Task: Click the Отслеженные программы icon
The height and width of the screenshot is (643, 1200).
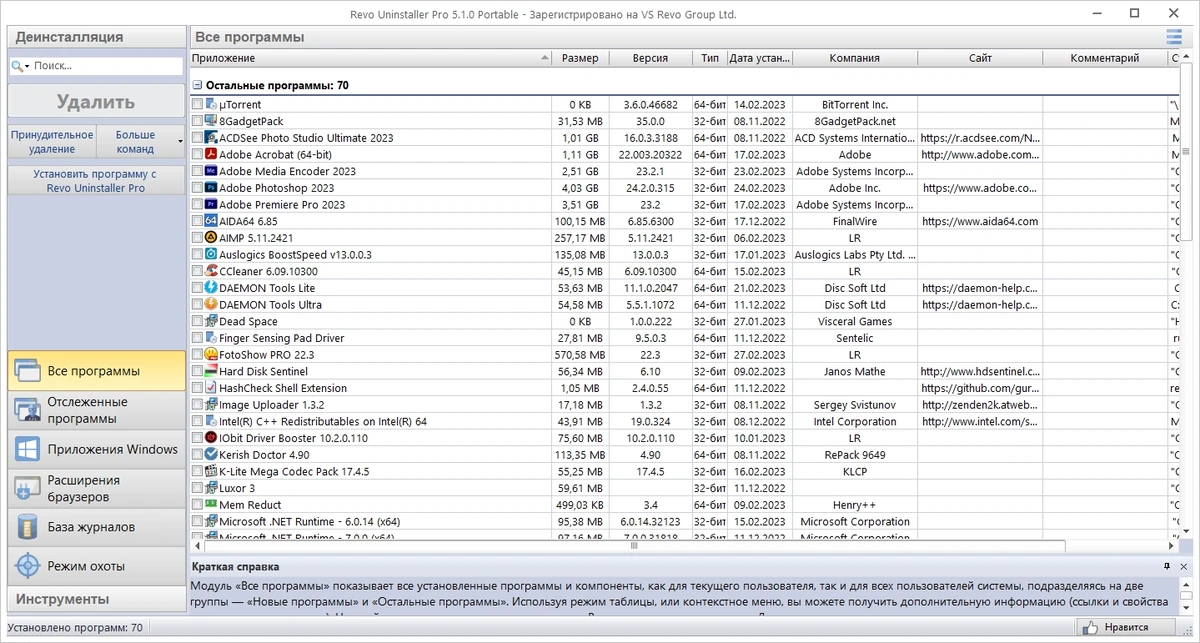Action: pos(27,410)
